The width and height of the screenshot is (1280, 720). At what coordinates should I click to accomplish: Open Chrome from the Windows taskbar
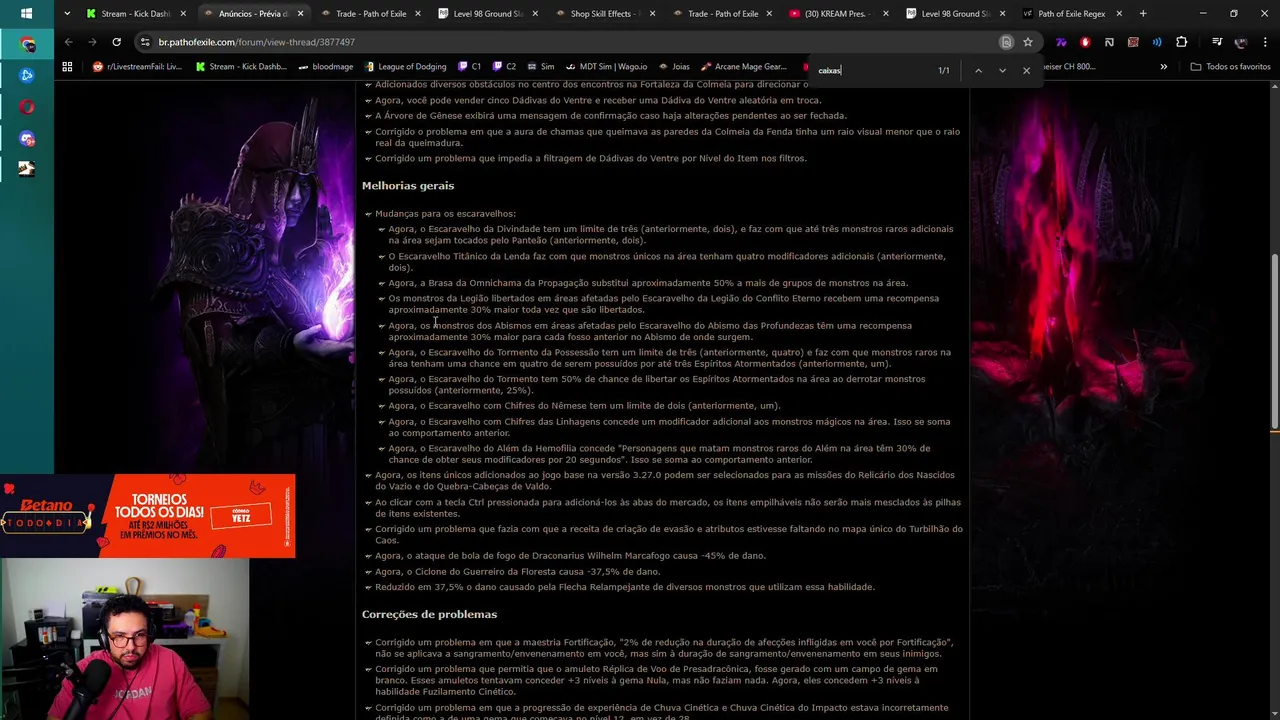pos(27,45)
